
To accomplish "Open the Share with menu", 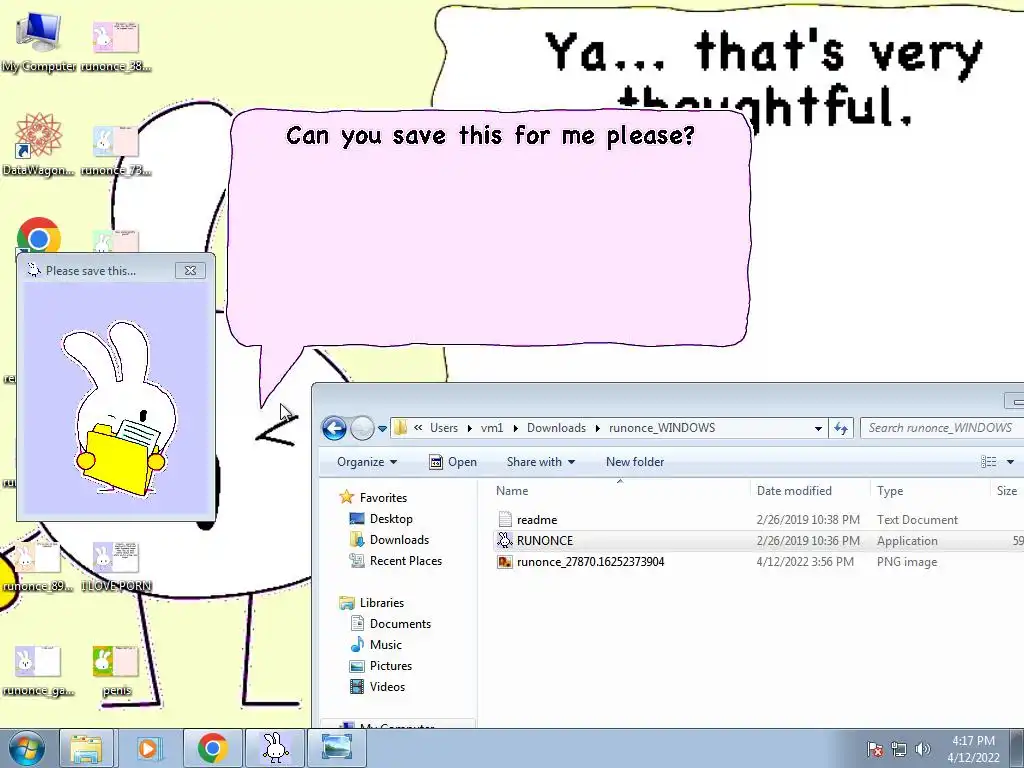I will (541, 462).
